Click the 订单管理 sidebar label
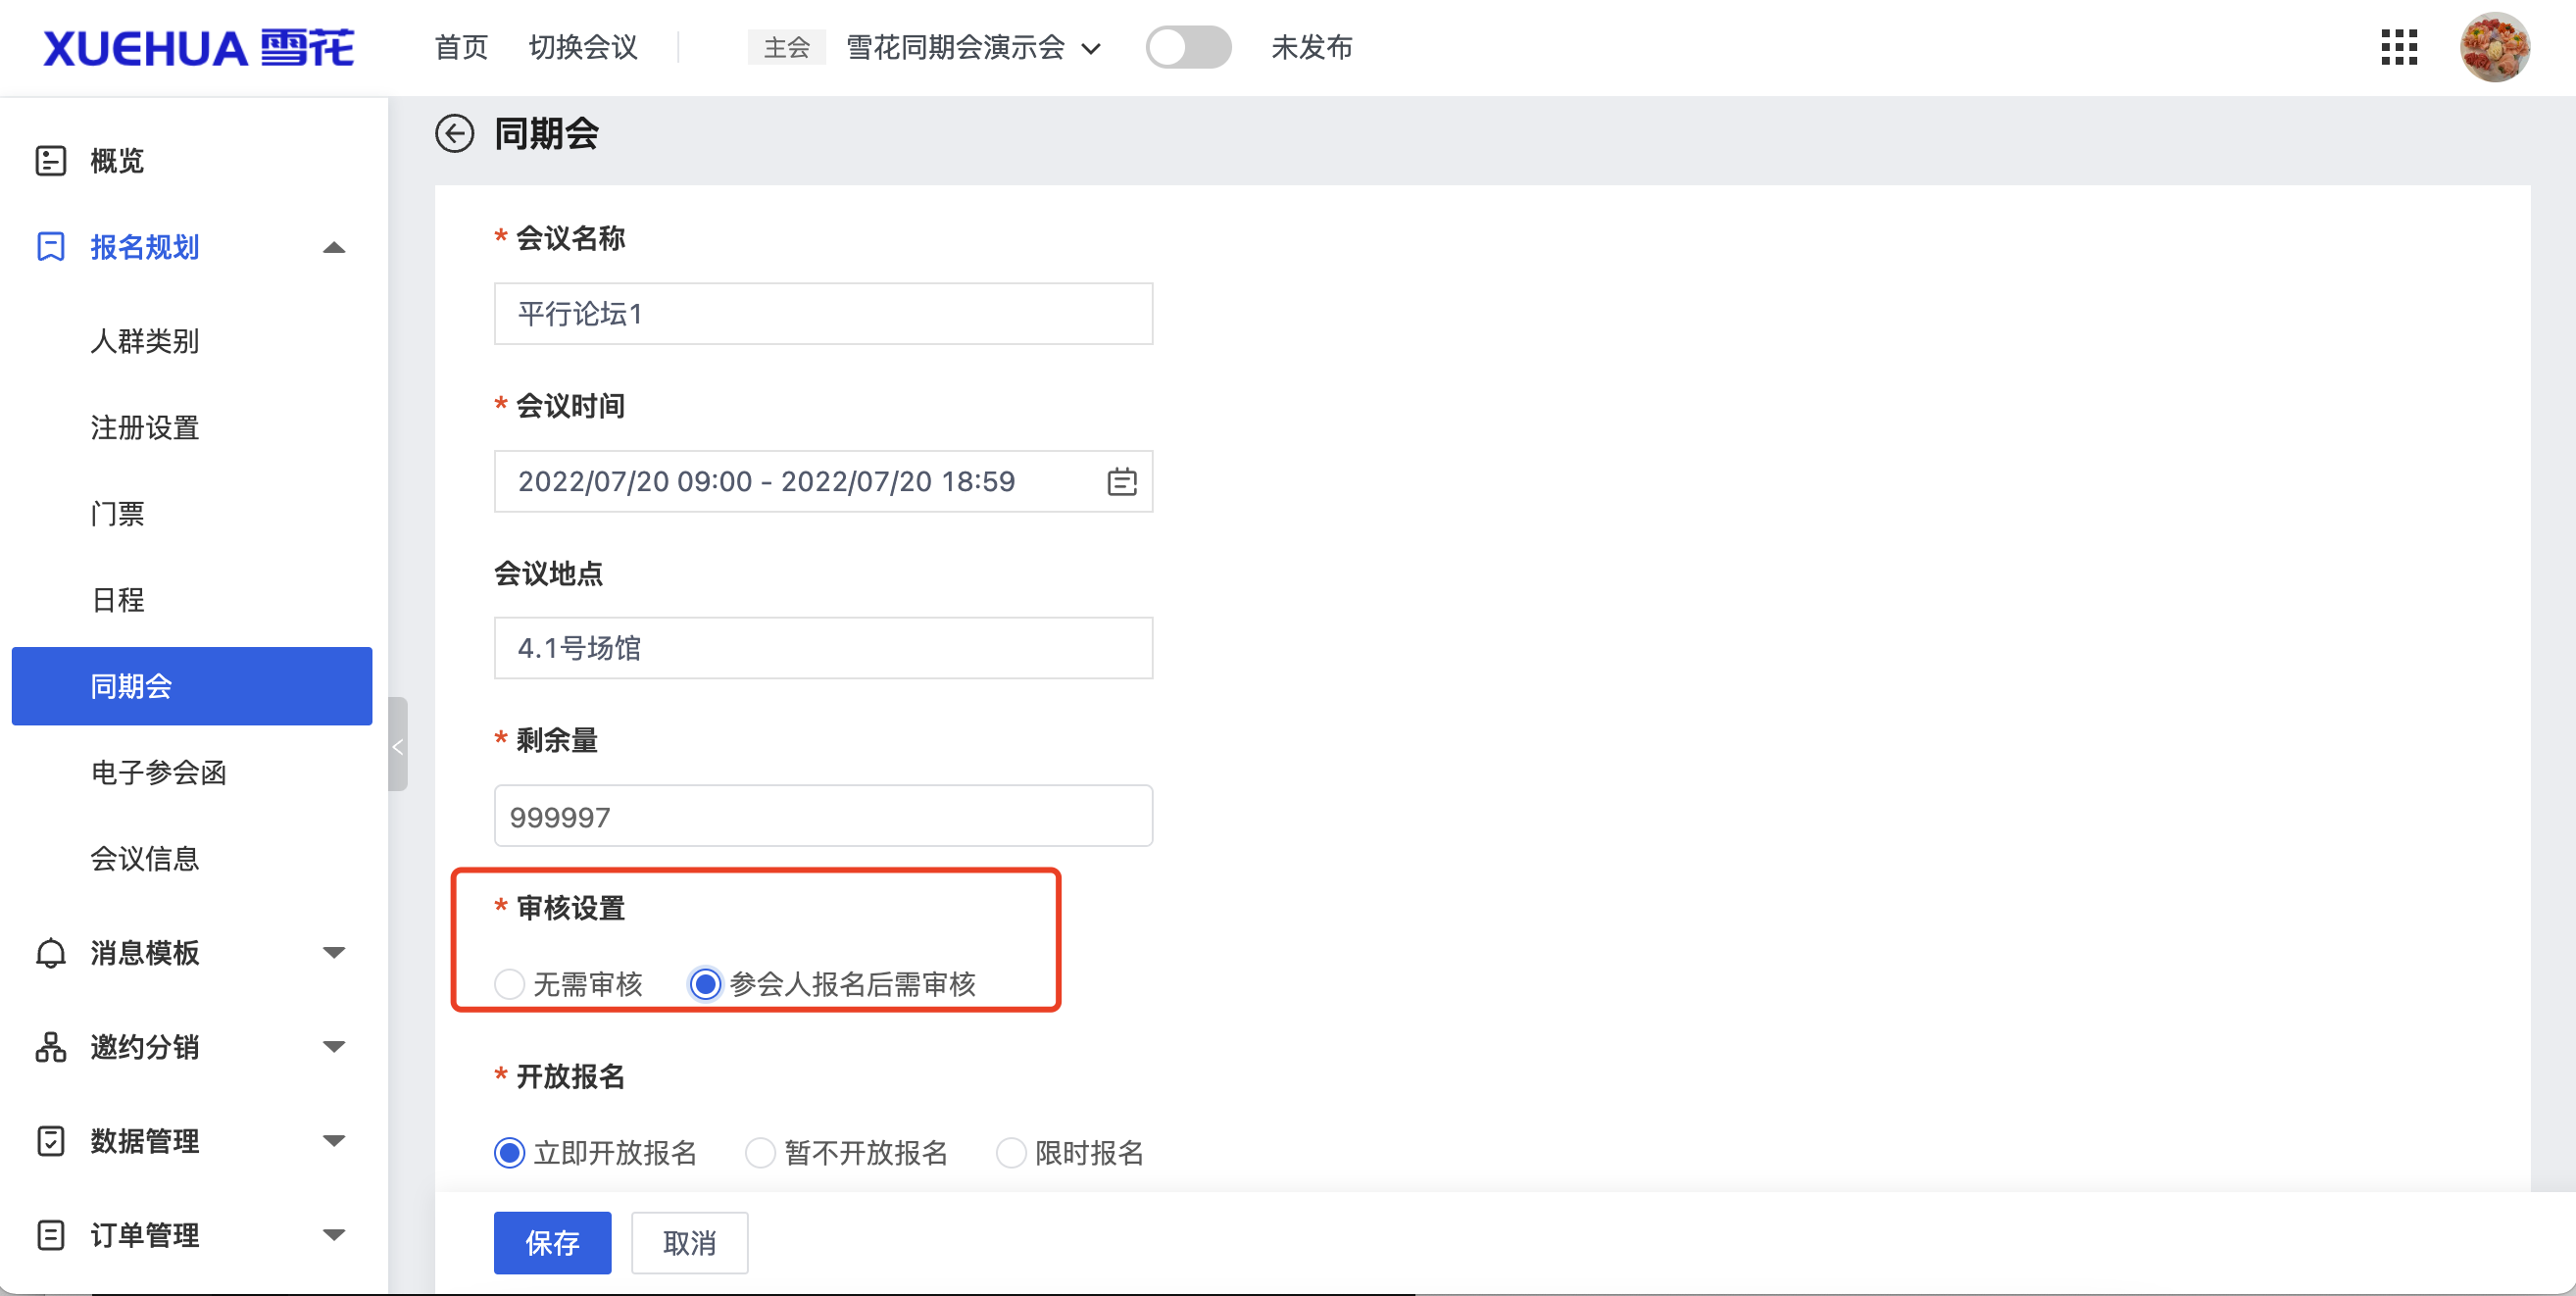The height and width of the screenshot is (1296, 2576). [145, 1235]
